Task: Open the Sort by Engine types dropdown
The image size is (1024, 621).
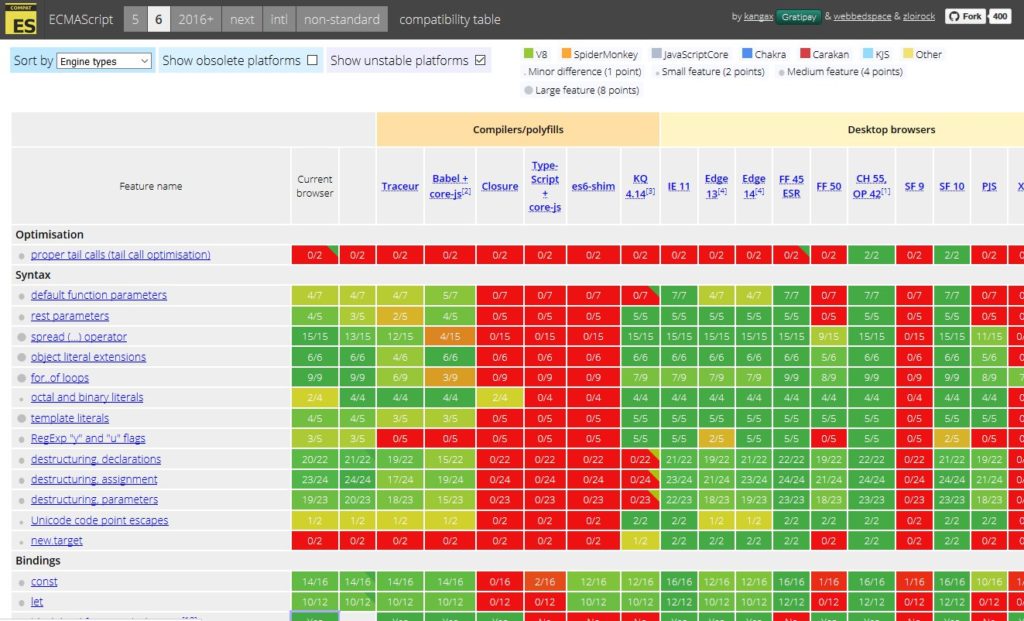Action: click(104, 61)
